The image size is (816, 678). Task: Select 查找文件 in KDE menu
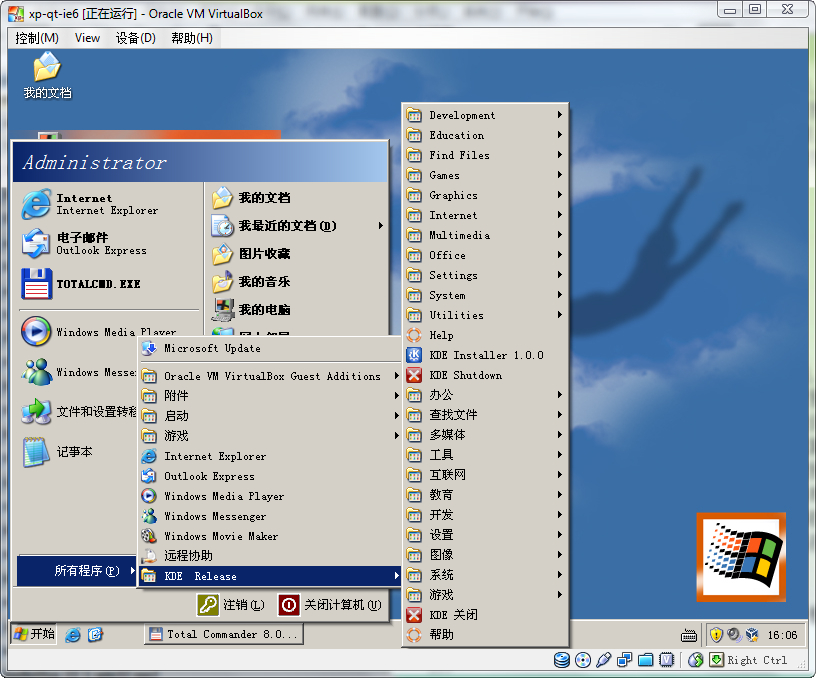click(485, 415)
